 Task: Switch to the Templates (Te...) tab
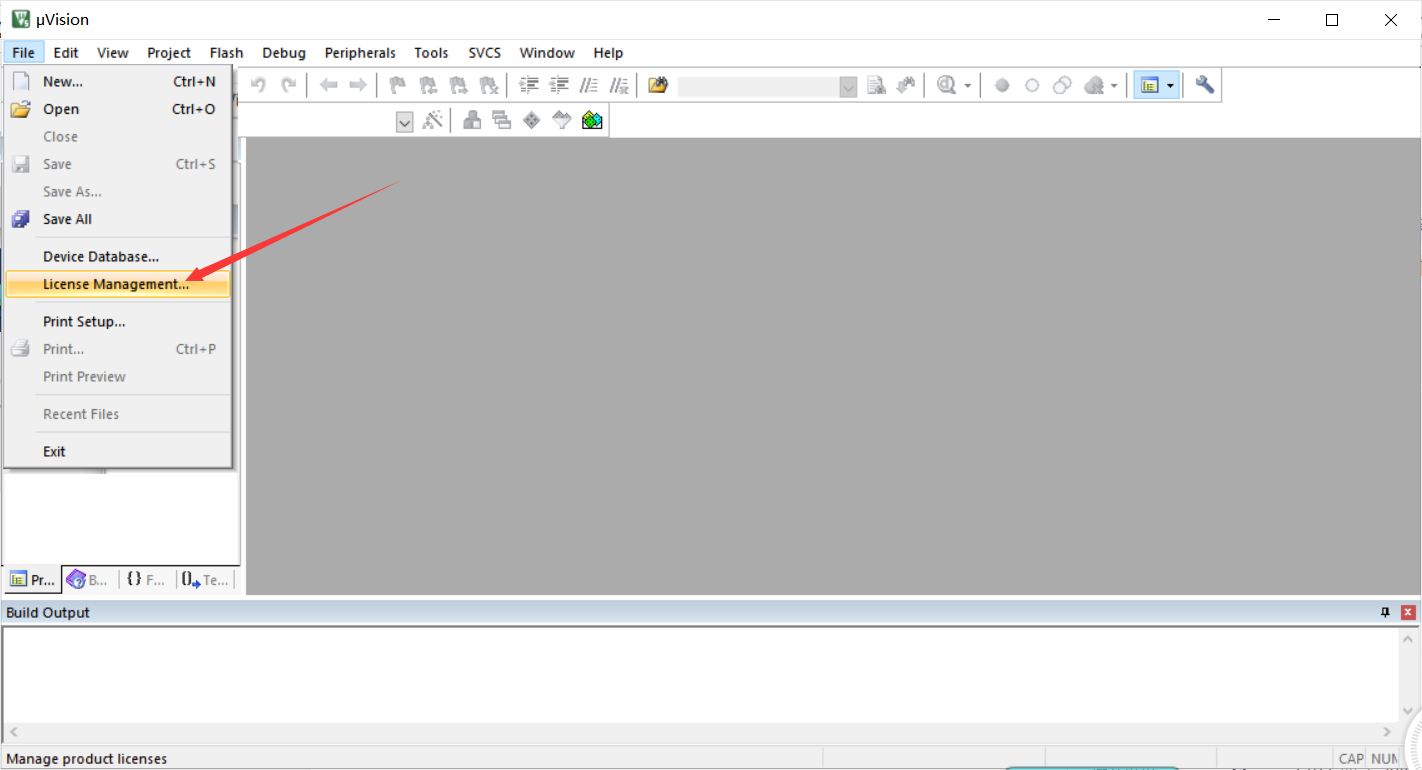[x=205, y=580]
